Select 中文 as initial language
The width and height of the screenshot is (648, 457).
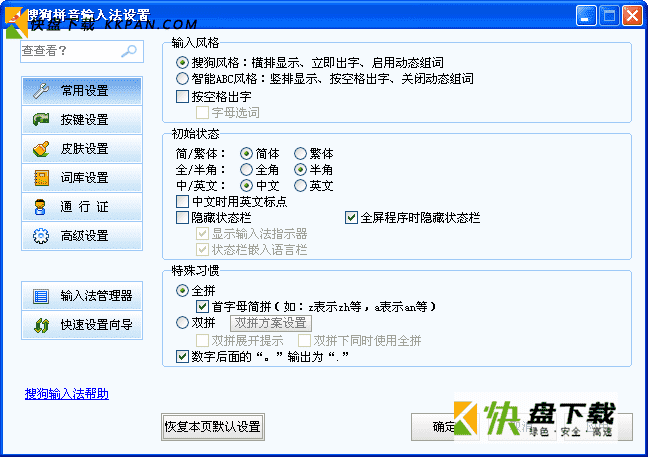pyautogui.click(x=246, y=186)
